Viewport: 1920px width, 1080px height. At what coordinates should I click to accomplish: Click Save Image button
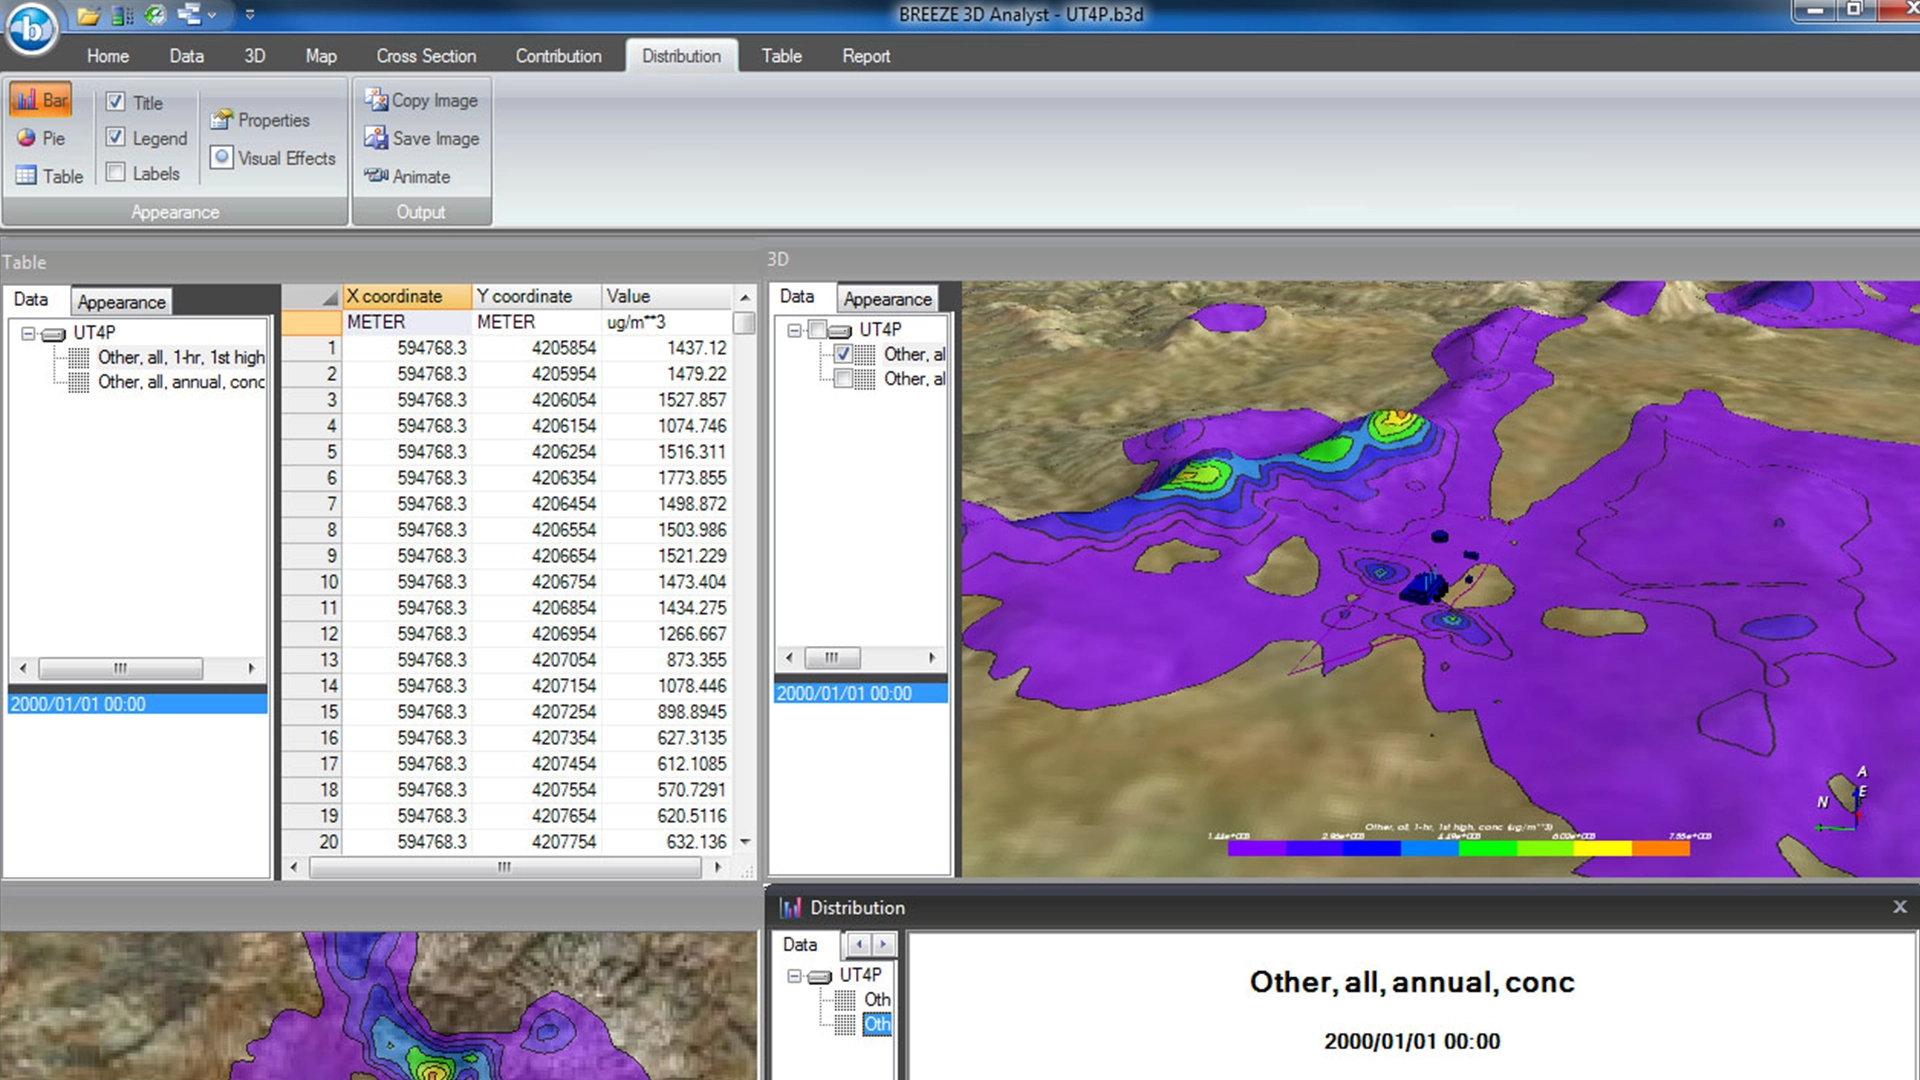[x=421, y=138]
